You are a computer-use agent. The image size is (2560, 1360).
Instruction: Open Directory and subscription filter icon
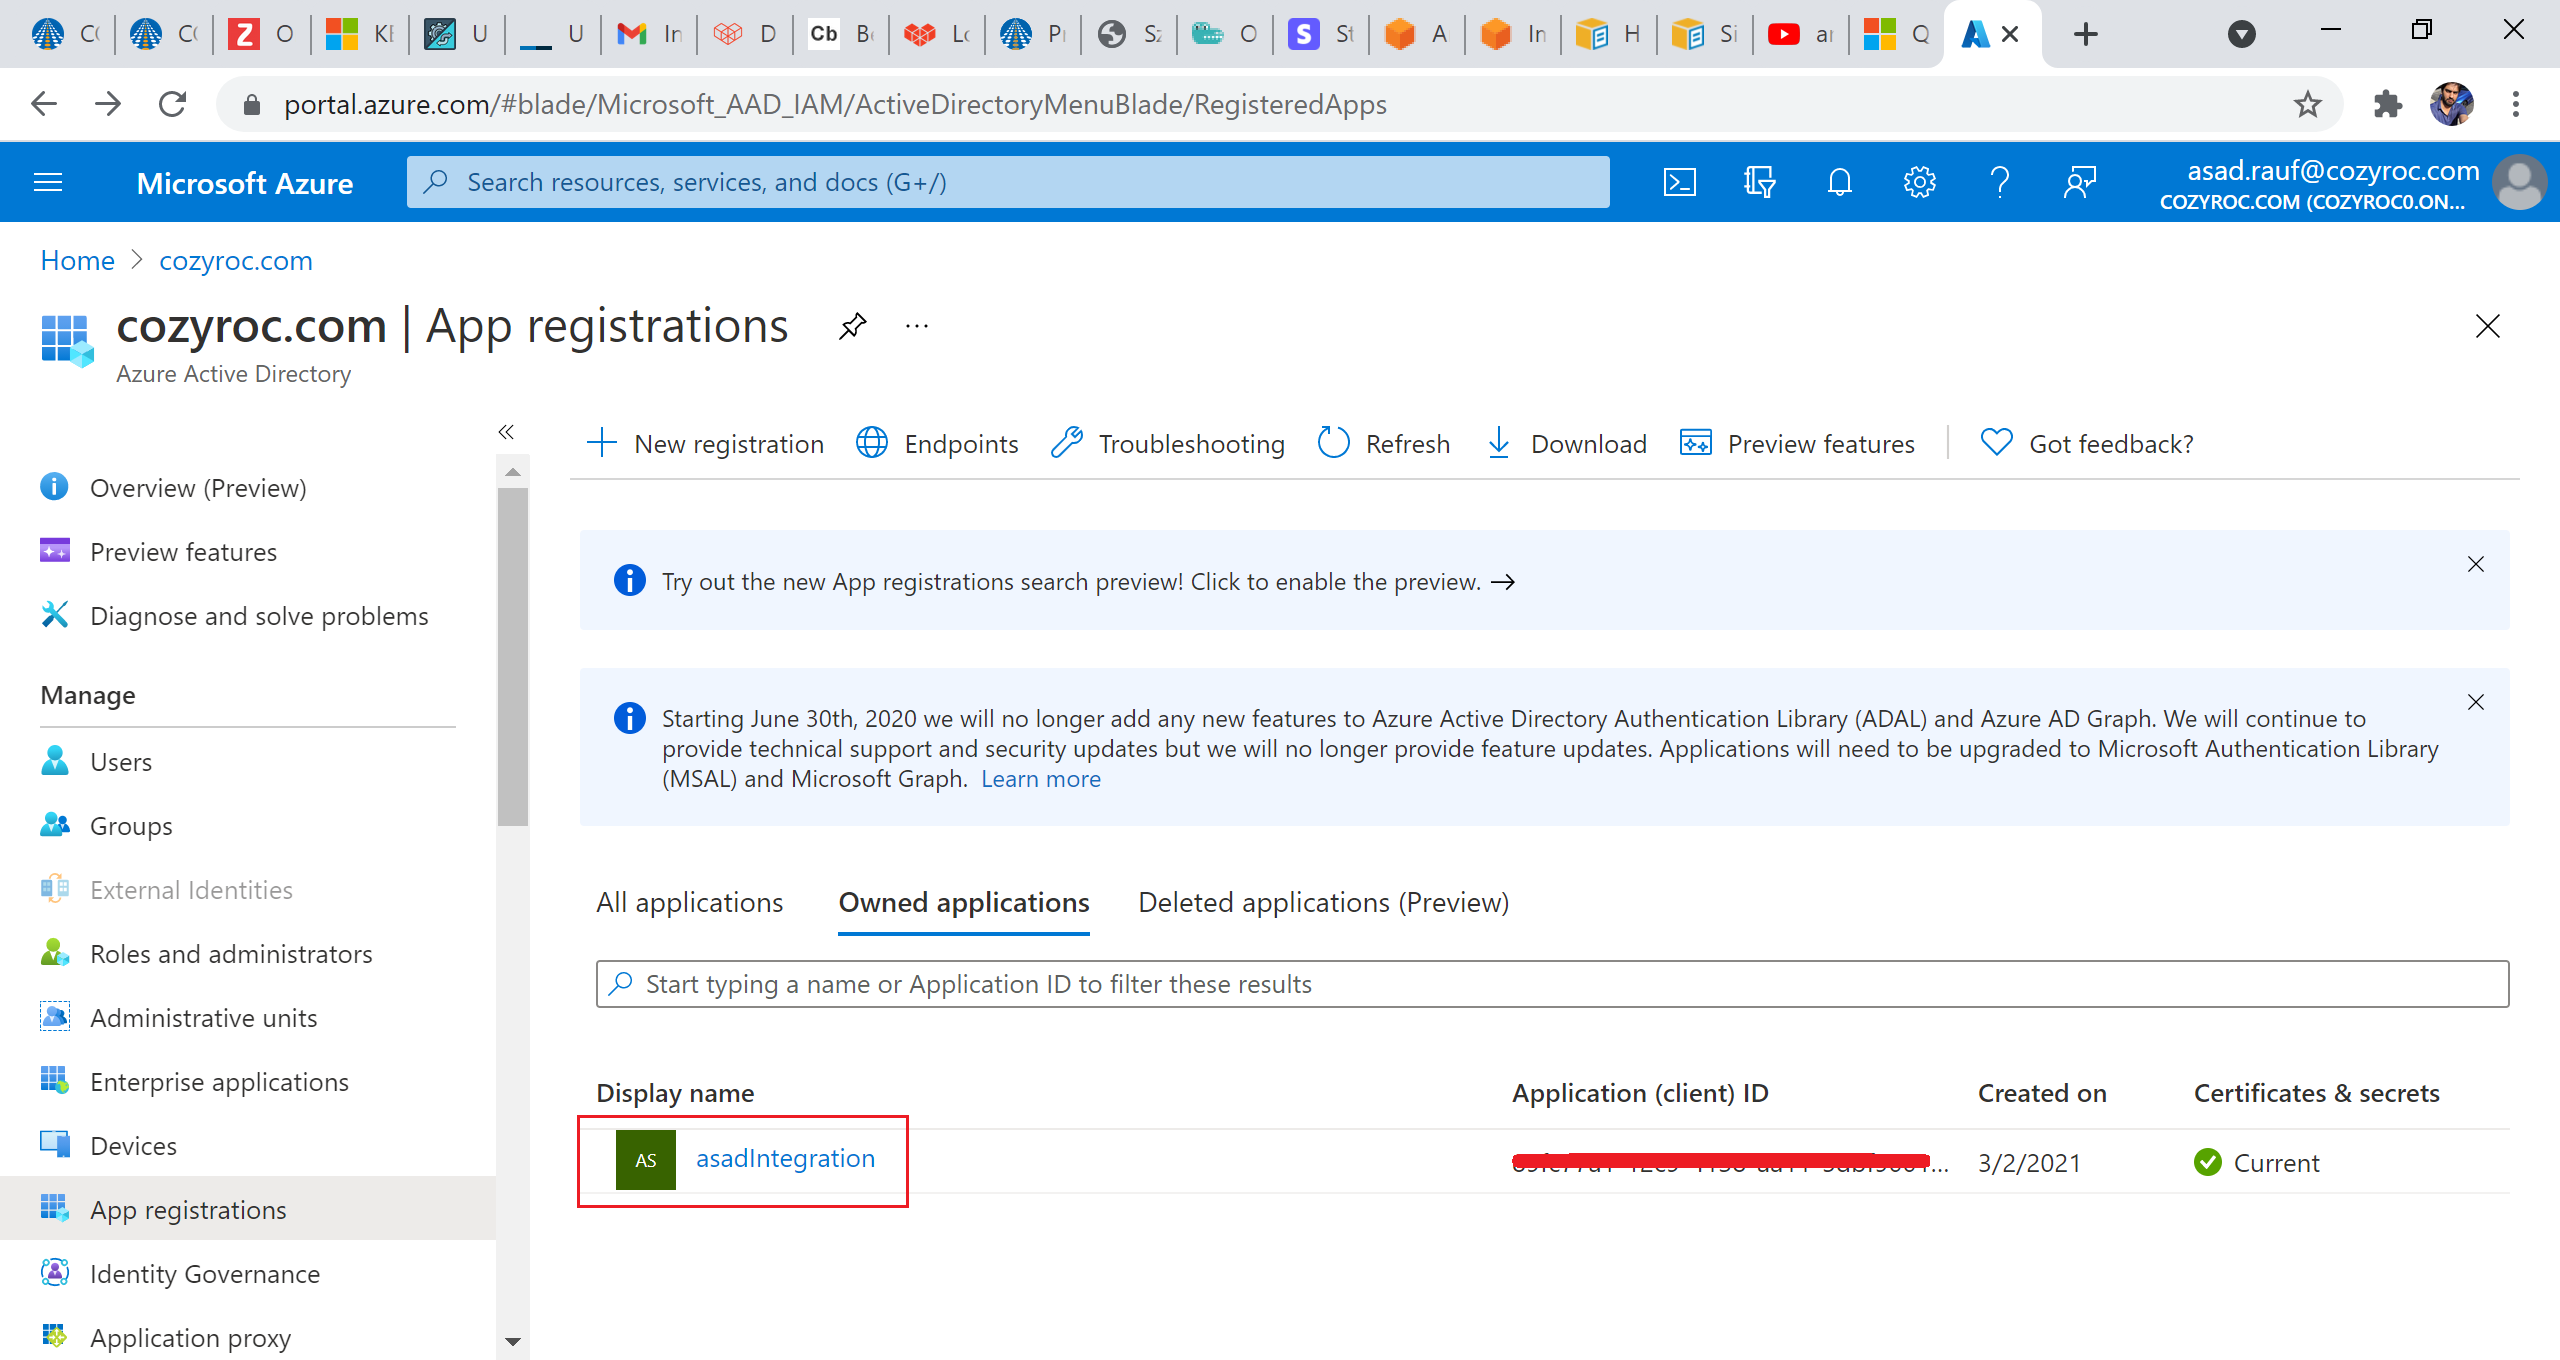tap(1759, 182)
